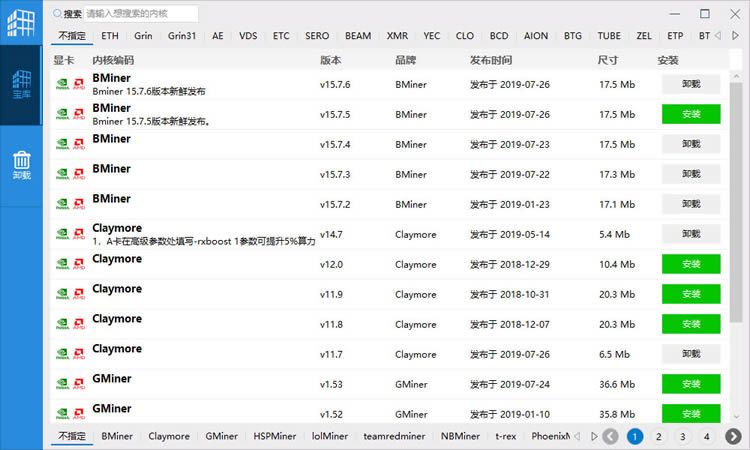Click AMD icon in GMiner v1.53 row
Viewport: 750px width, 450px height.
[79, 384]
